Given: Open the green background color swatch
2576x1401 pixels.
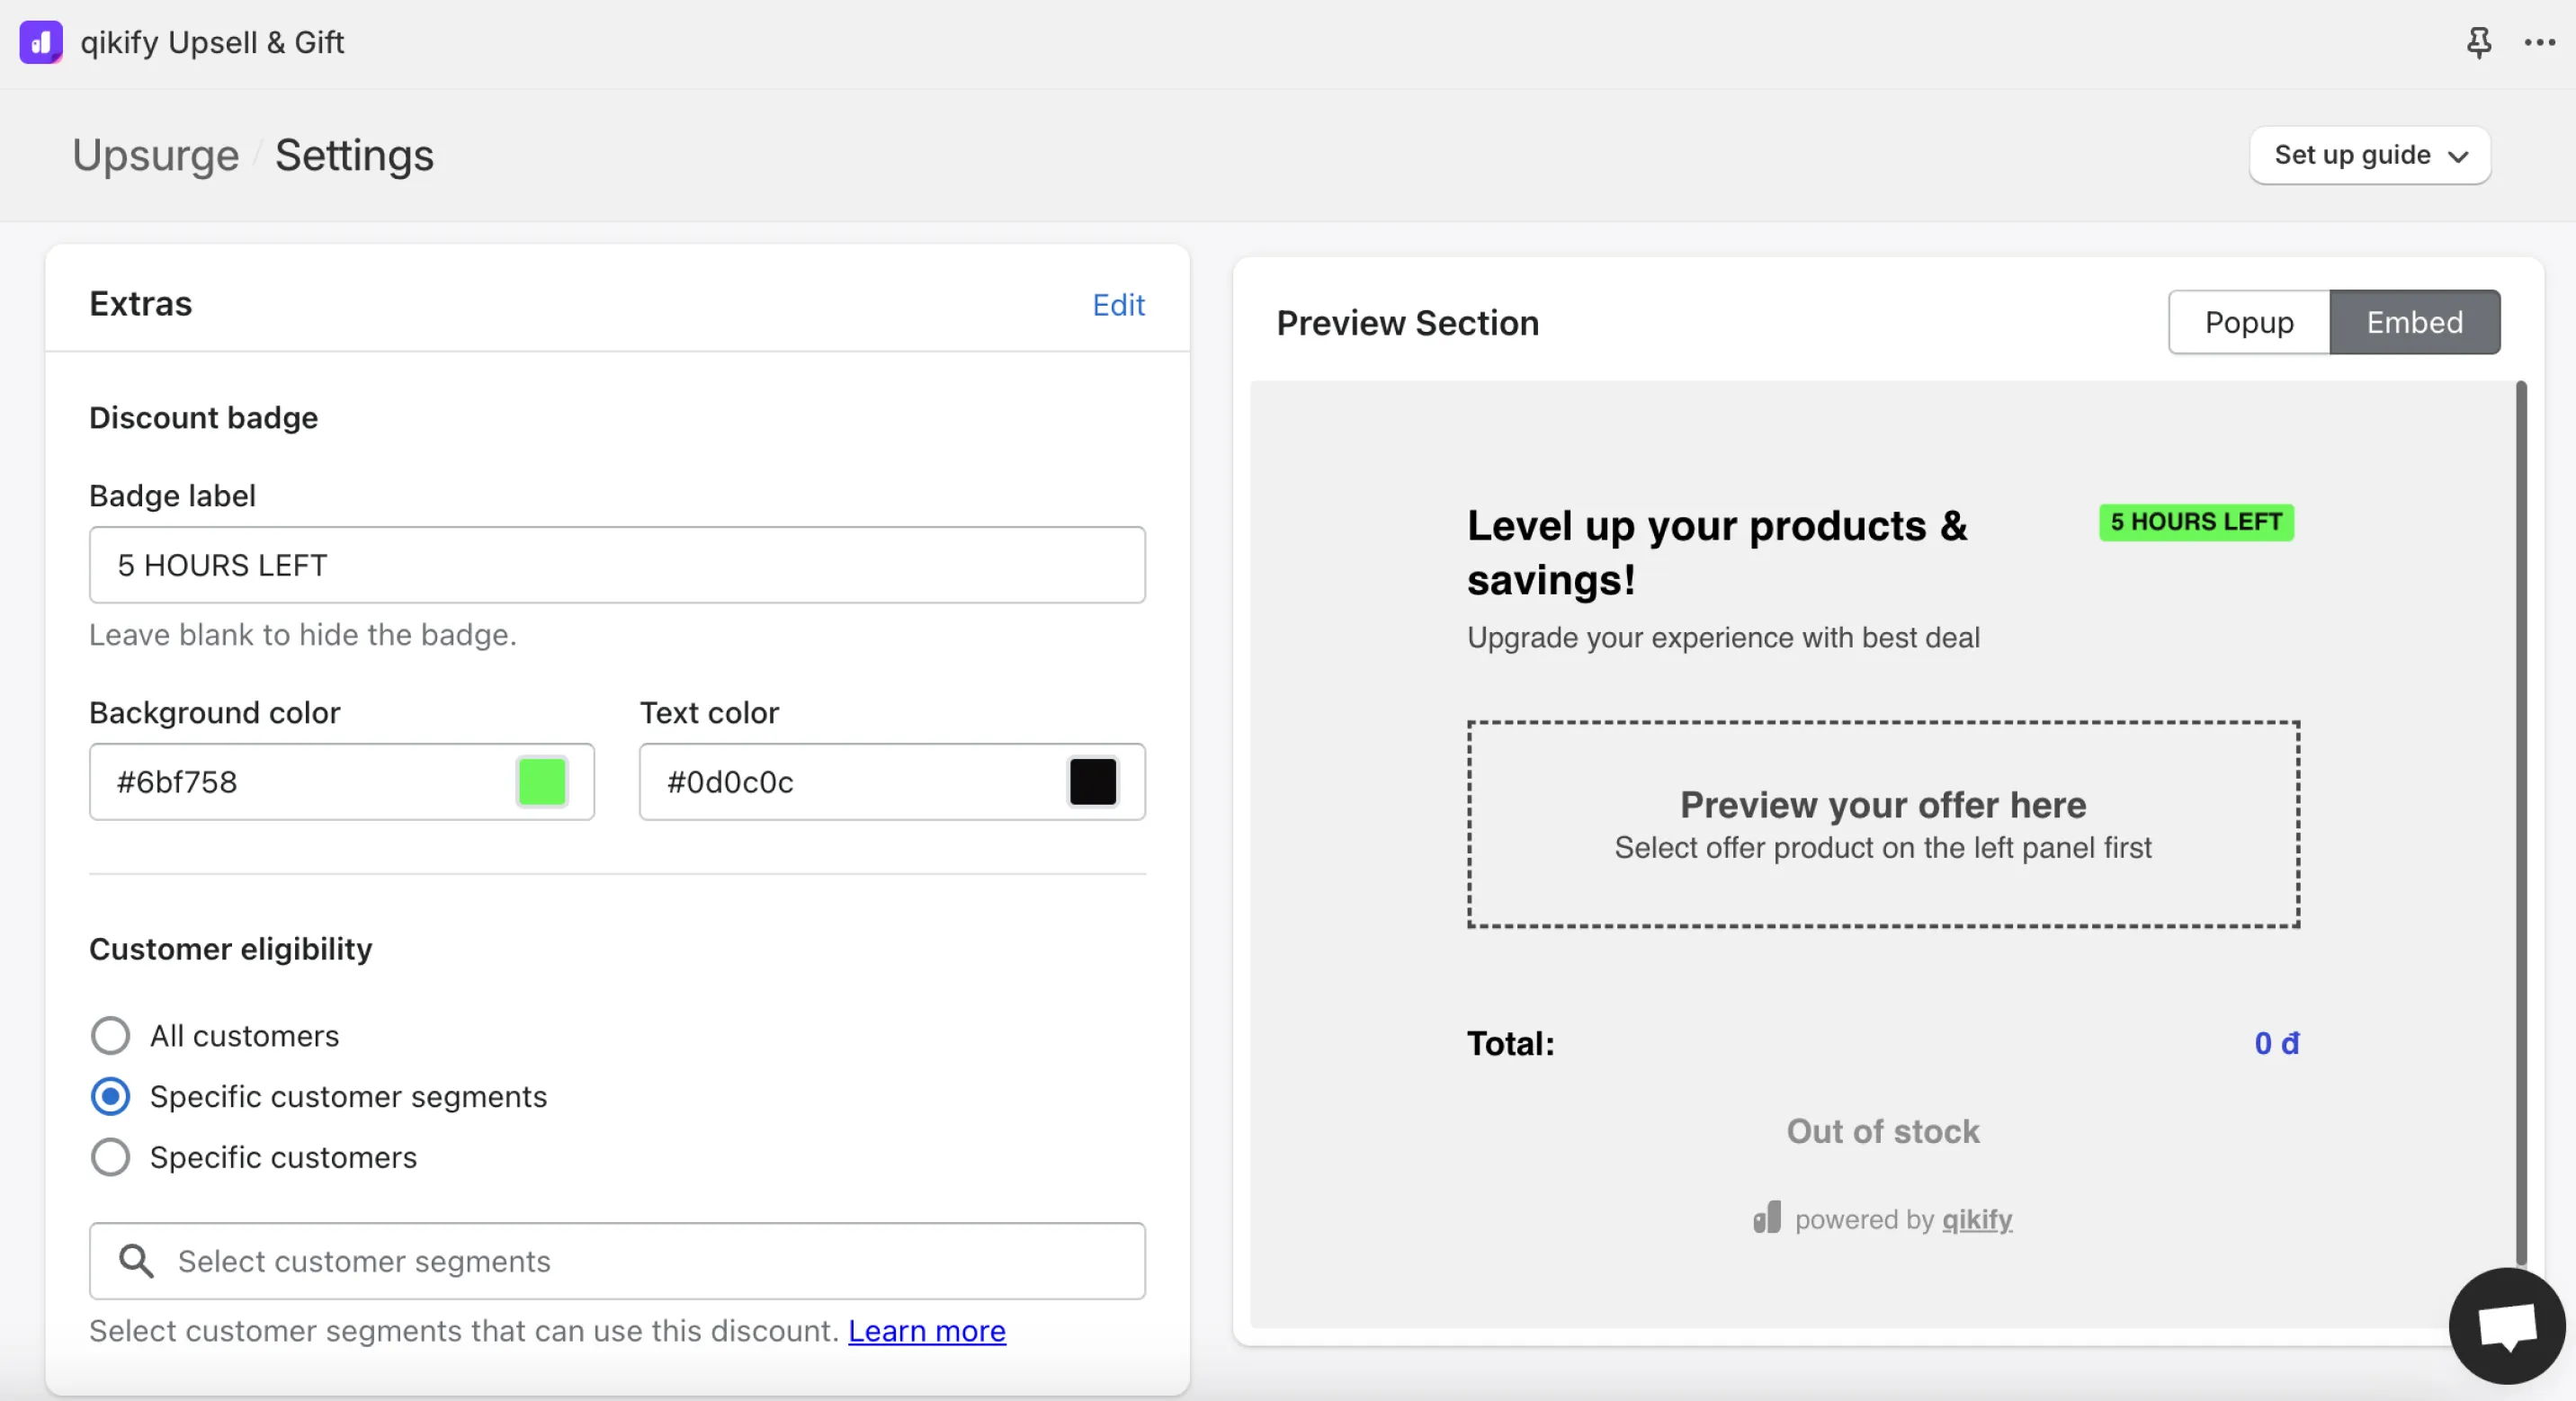Looking at the screenshot, I should pos(542,782).
